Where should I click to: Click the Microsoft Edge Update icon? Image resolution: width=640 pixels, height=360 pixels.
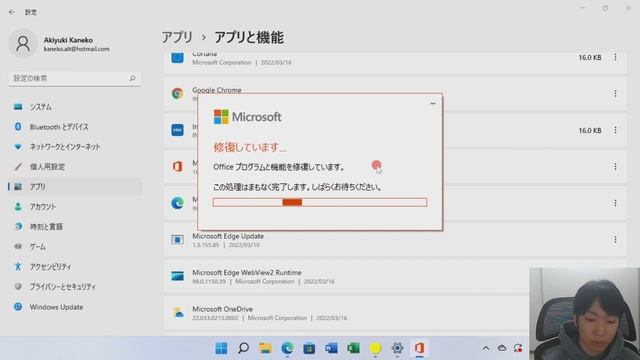tap(177, 240)
